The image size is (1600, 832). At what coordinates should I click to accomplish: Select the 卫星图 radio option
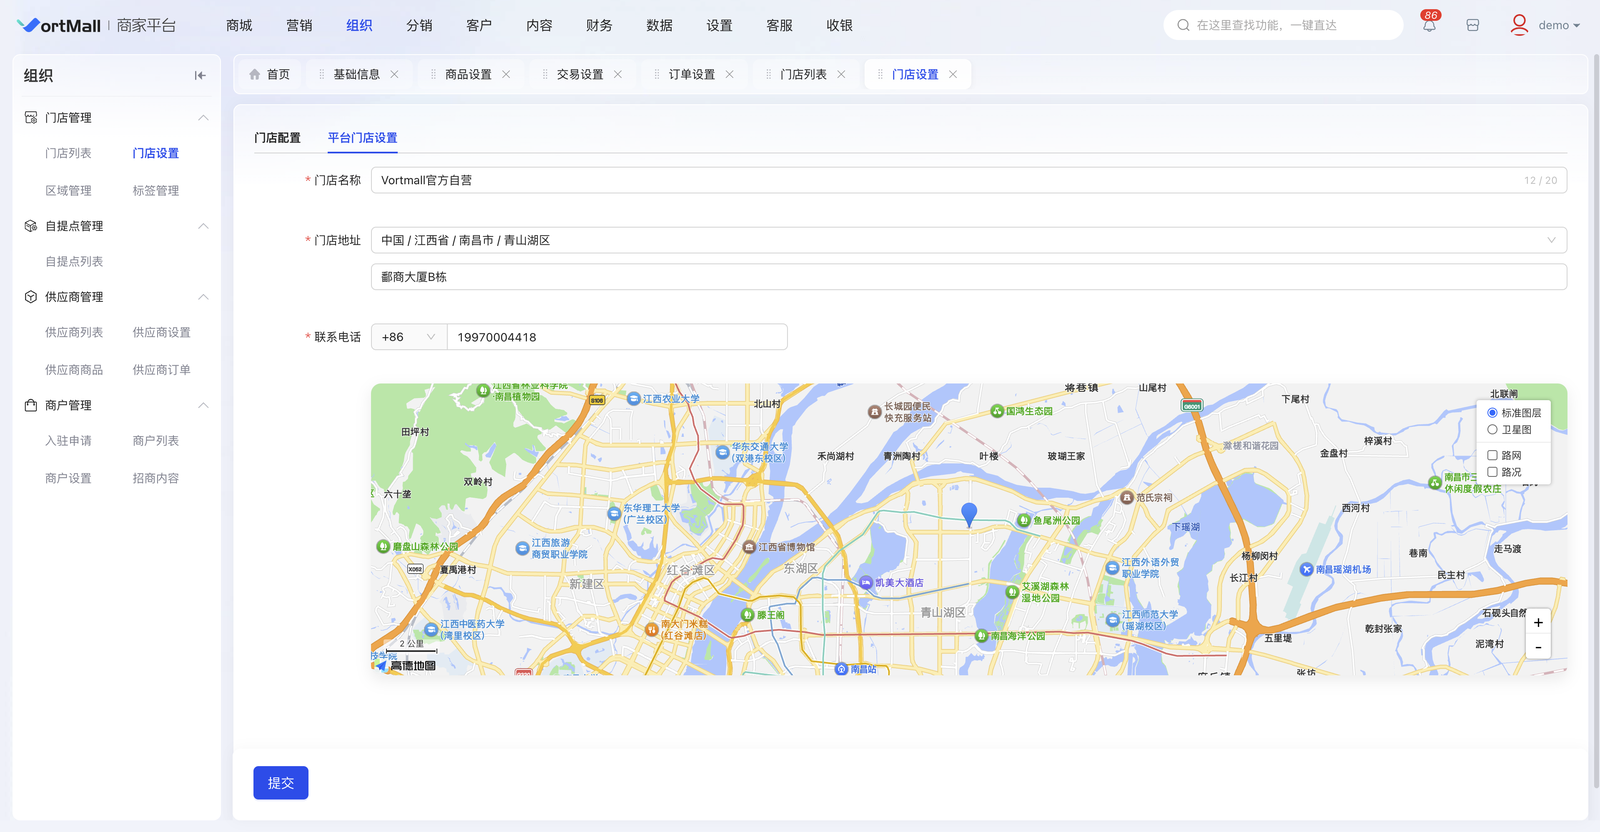pos(1492,430)
